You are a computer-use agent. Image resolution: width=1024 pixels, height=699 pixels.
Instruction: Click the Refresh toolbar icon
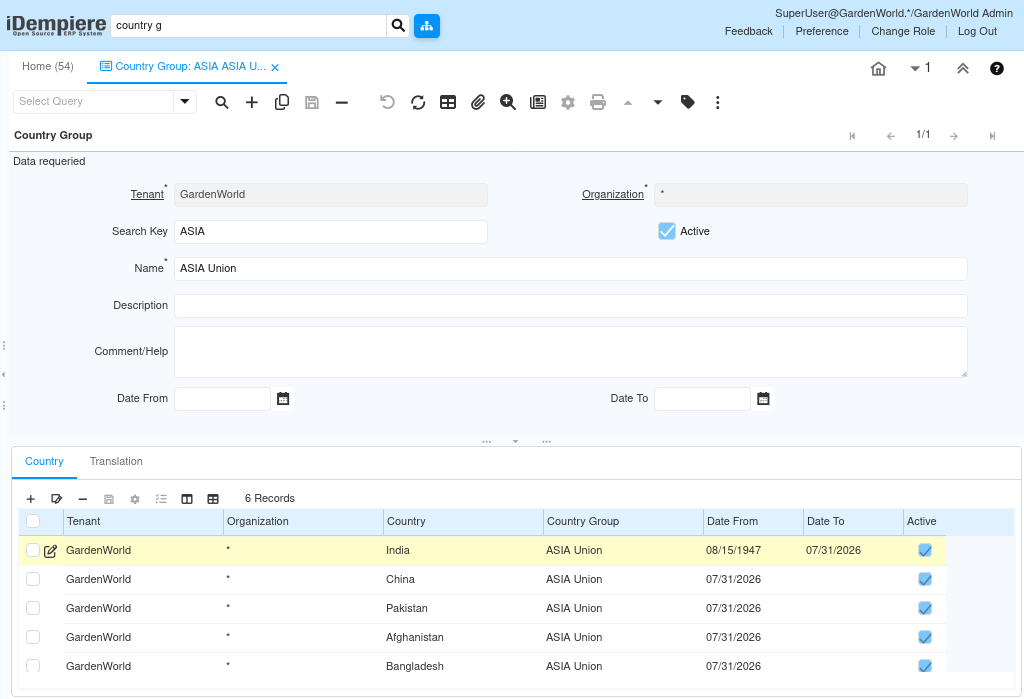coord(418,103)
